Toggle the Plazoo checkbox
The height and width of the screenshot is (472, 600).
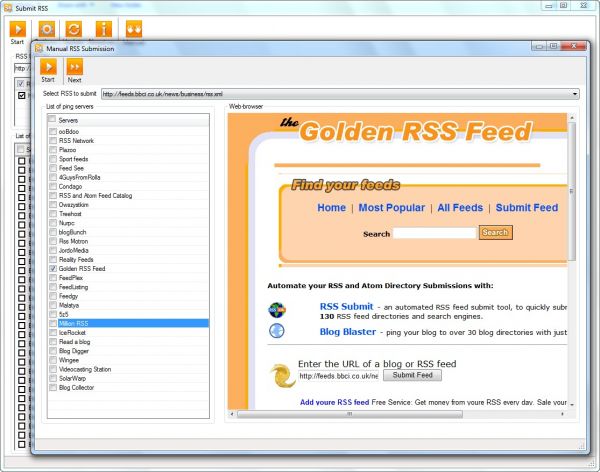click(x=53, y=150)
